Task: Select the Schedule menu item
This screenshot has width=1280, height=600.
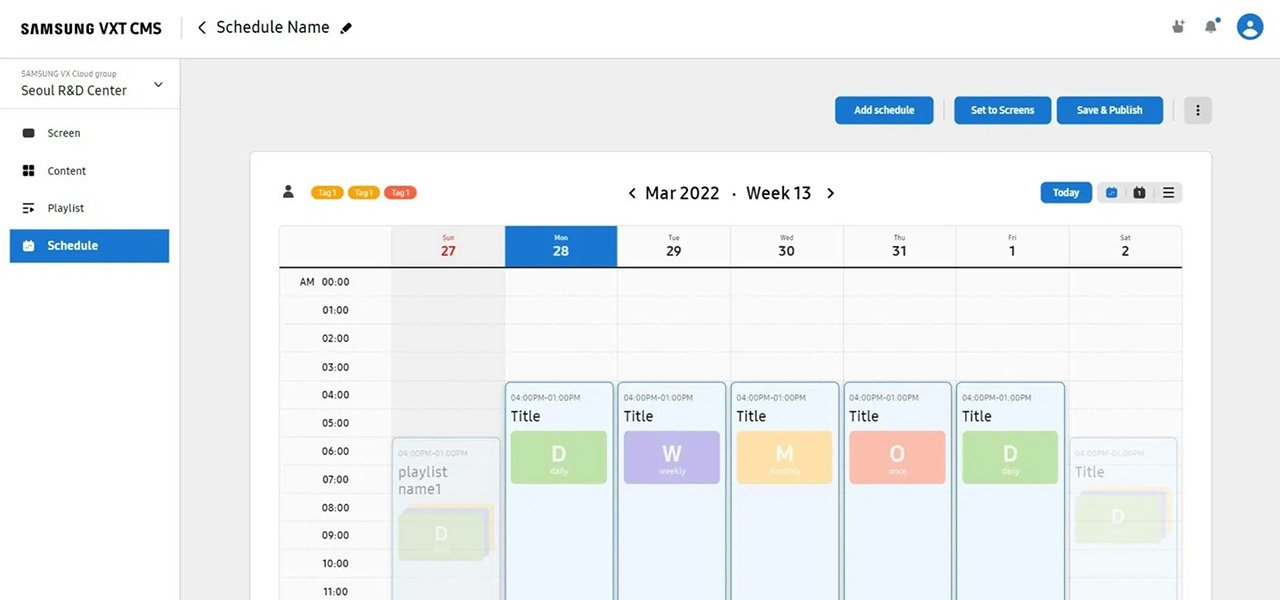Action: (90, 246)
